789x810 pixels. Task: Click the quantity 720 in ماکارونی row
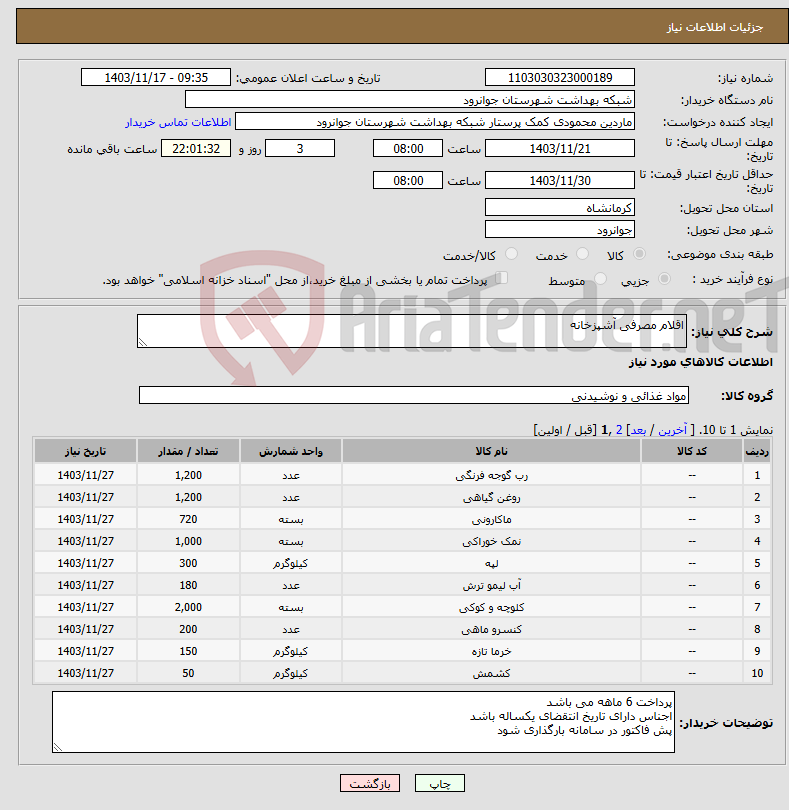click(x=188, y=519)
